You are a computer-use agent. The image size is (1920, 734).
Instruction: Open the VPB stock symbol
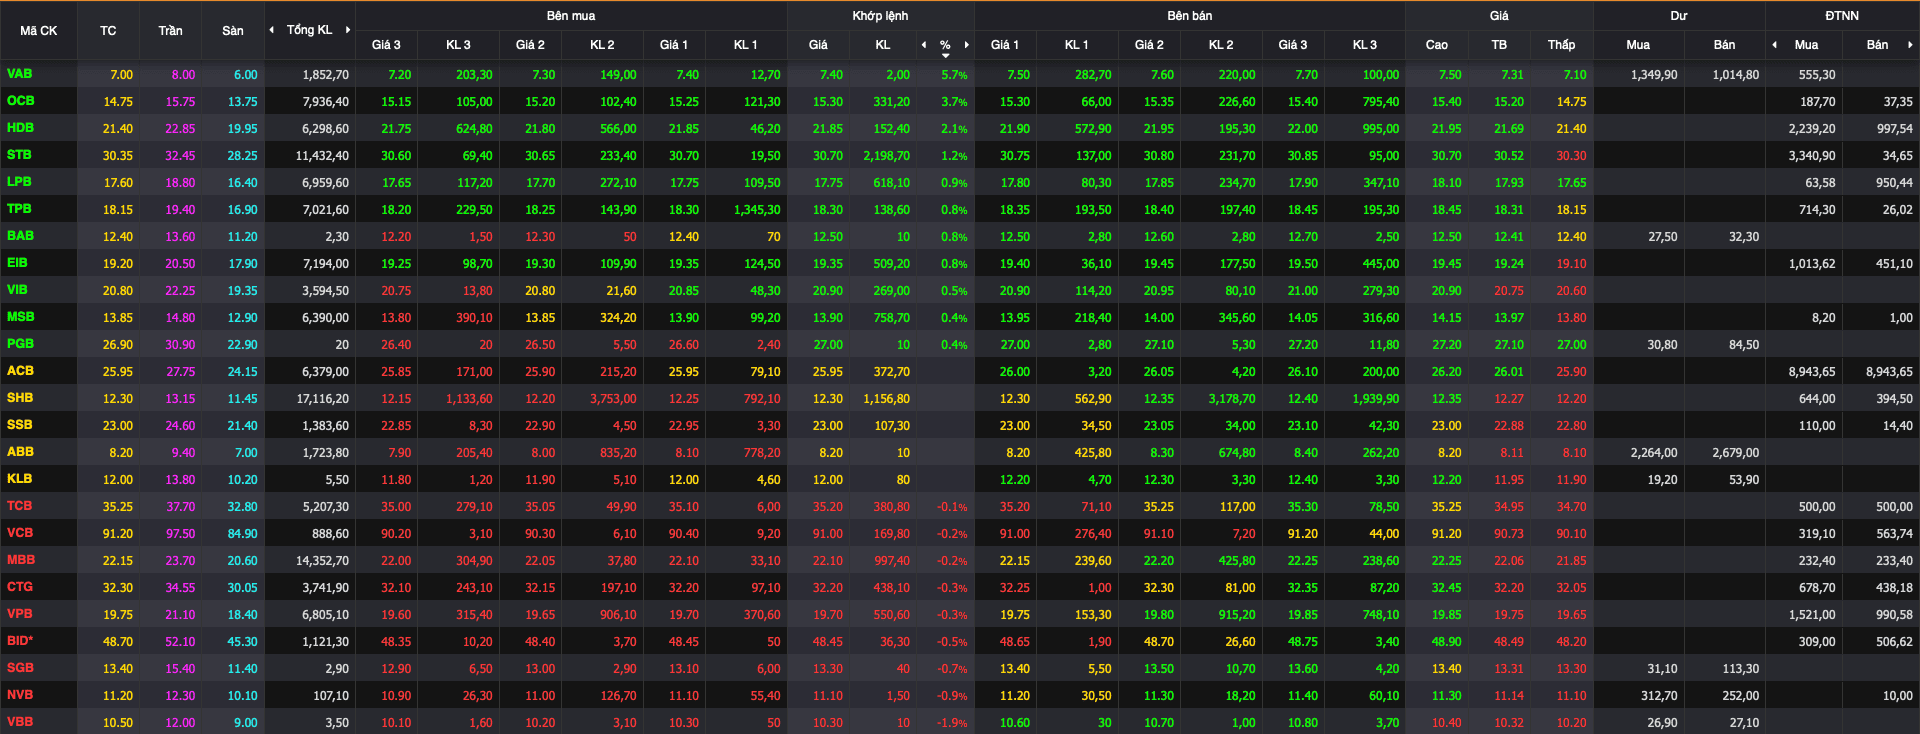(x=20, y=614)
